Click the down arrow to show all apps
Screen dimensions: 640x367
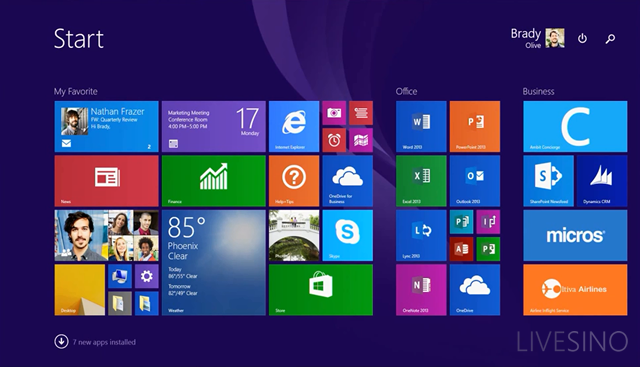pos(61,342)
